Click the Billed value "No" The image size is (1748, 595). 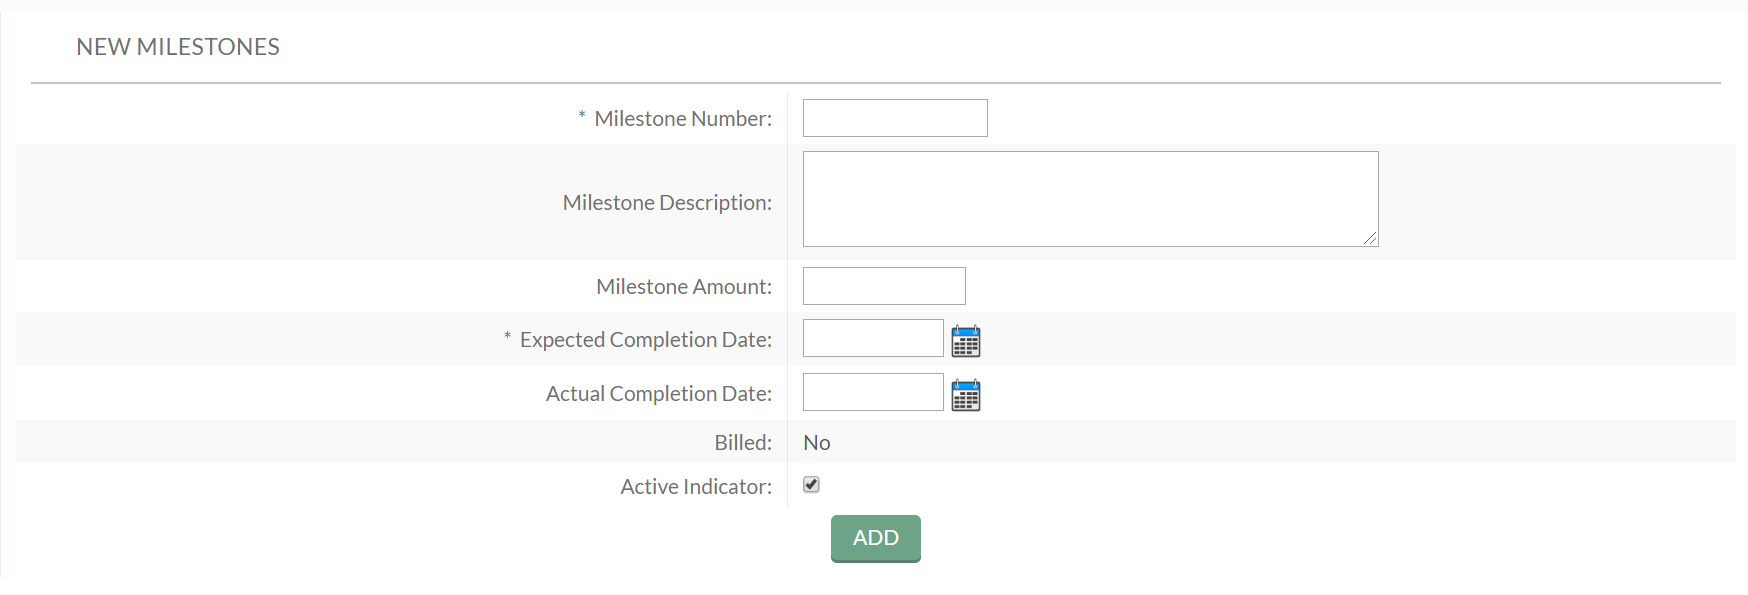pyautogui.click(x=817, y=442)
